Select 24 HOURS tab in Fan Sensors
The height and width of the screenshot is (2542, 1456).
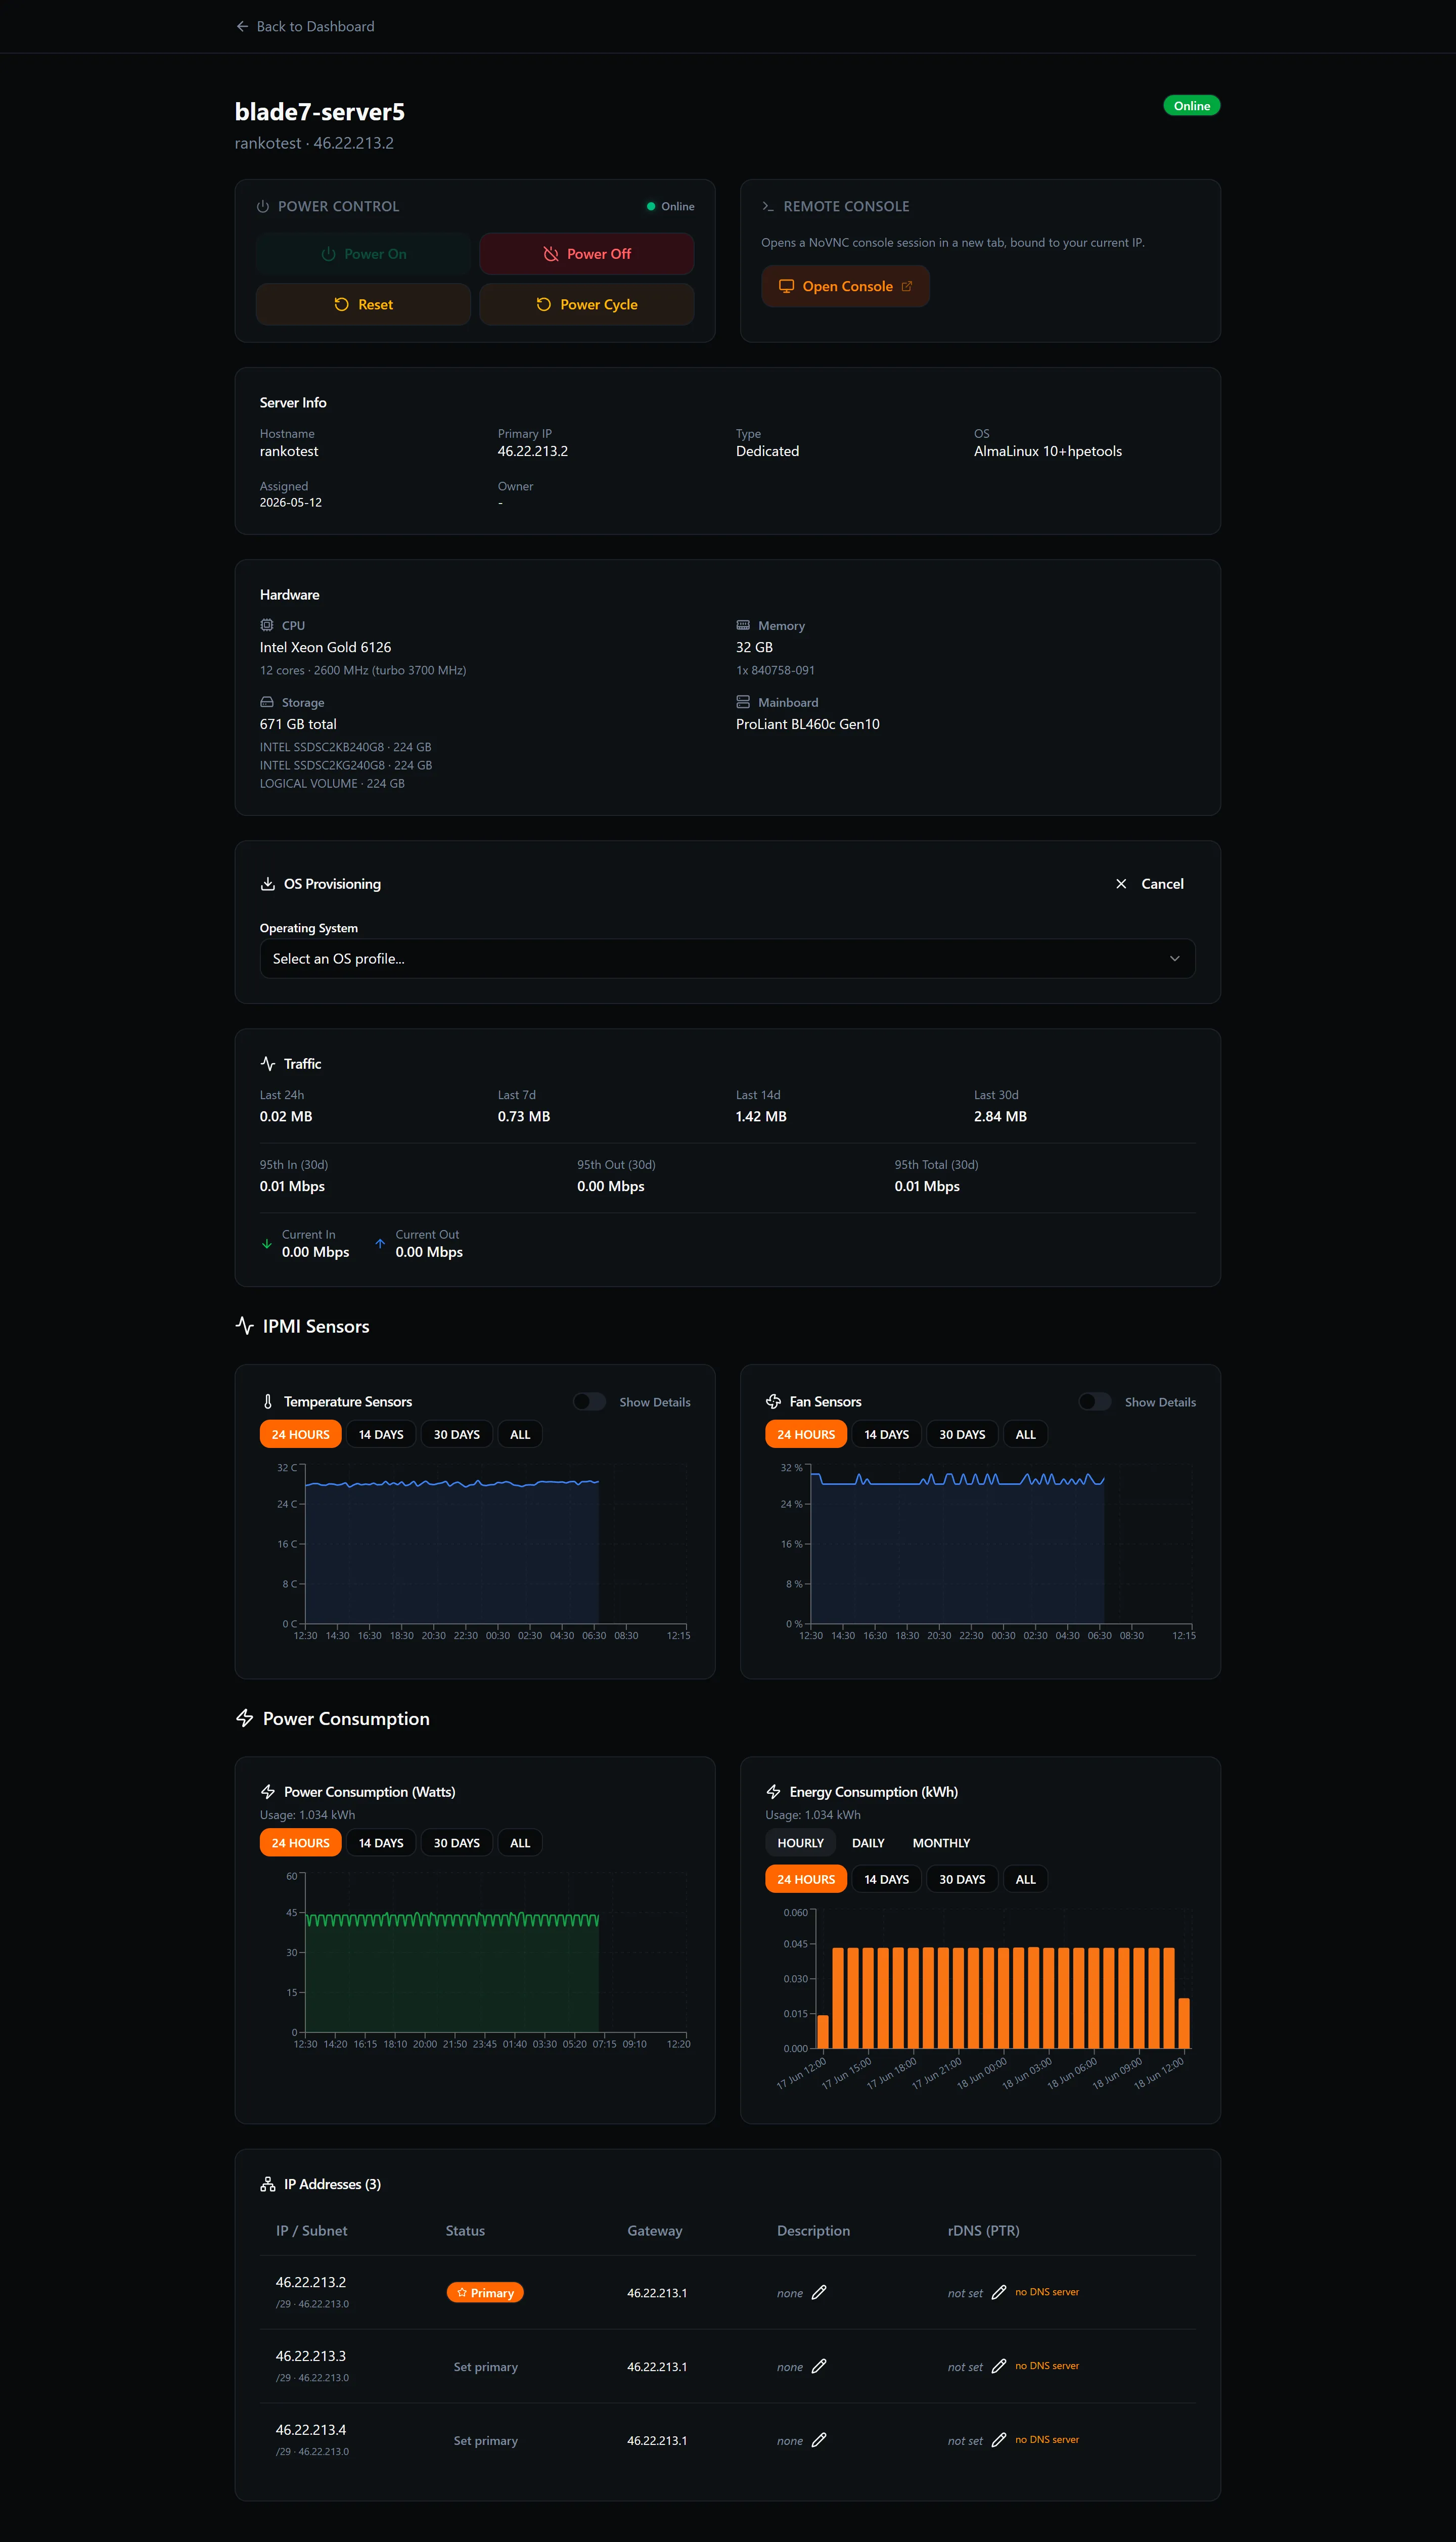point(806,1434)
